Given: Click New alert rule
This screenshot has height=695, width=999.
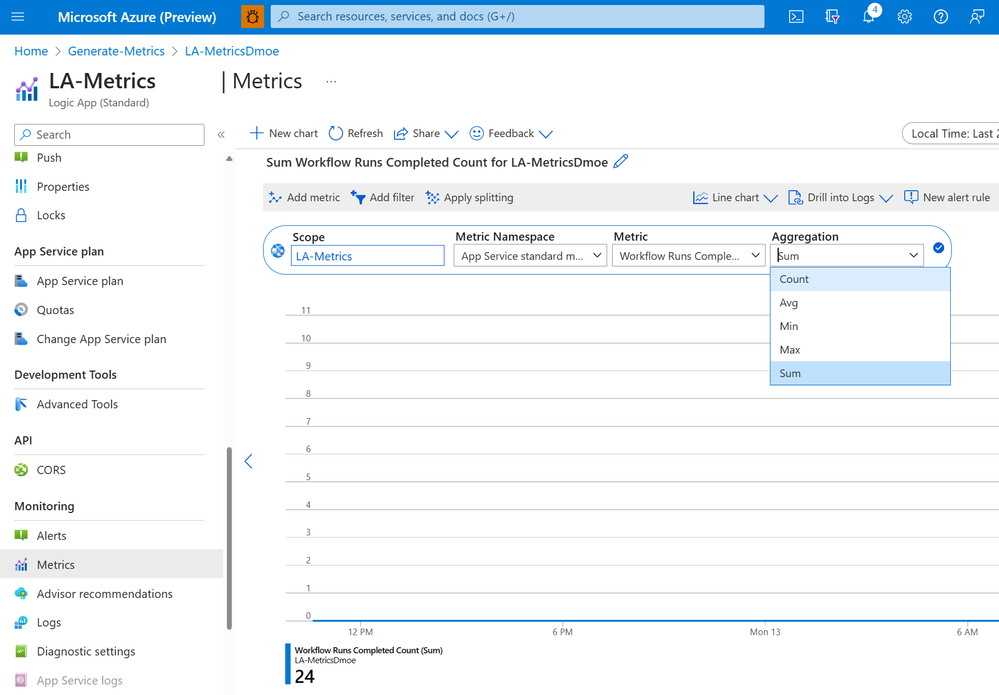Looking at the screenshot, I should click(x=947, y=197).
